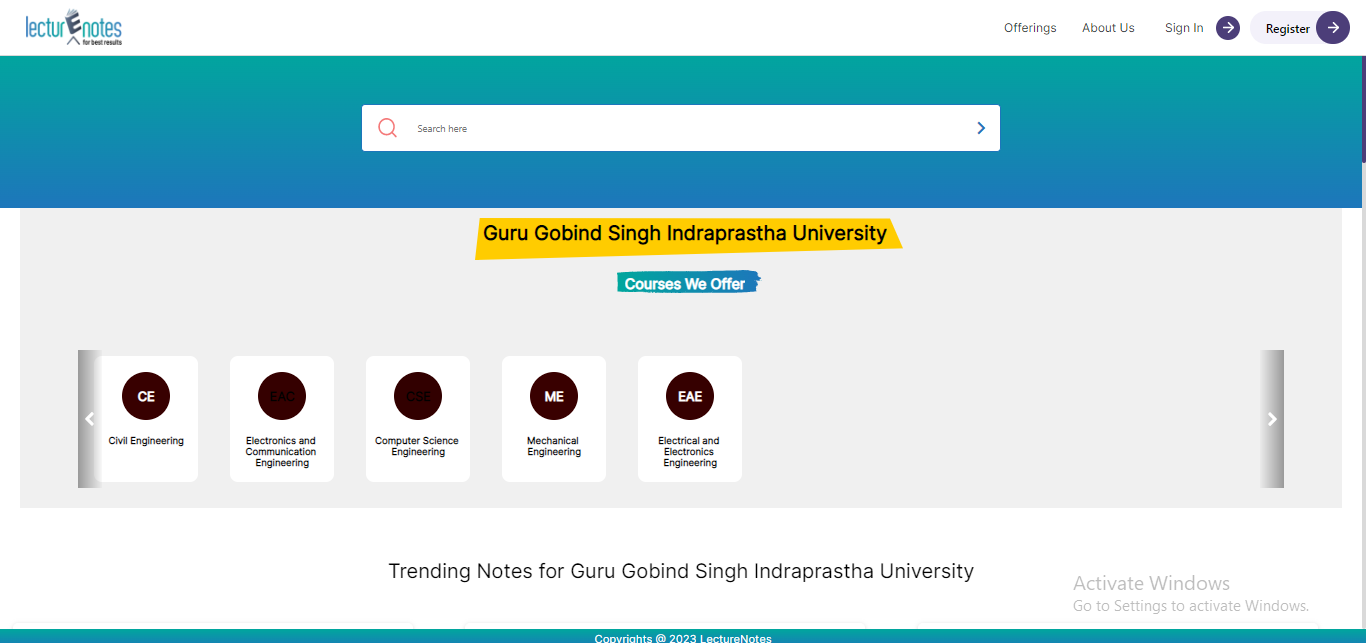Click the LectureNotes logo
Image resolution: width=1366 pixels, height=643 pixels.
pos(74,28)
